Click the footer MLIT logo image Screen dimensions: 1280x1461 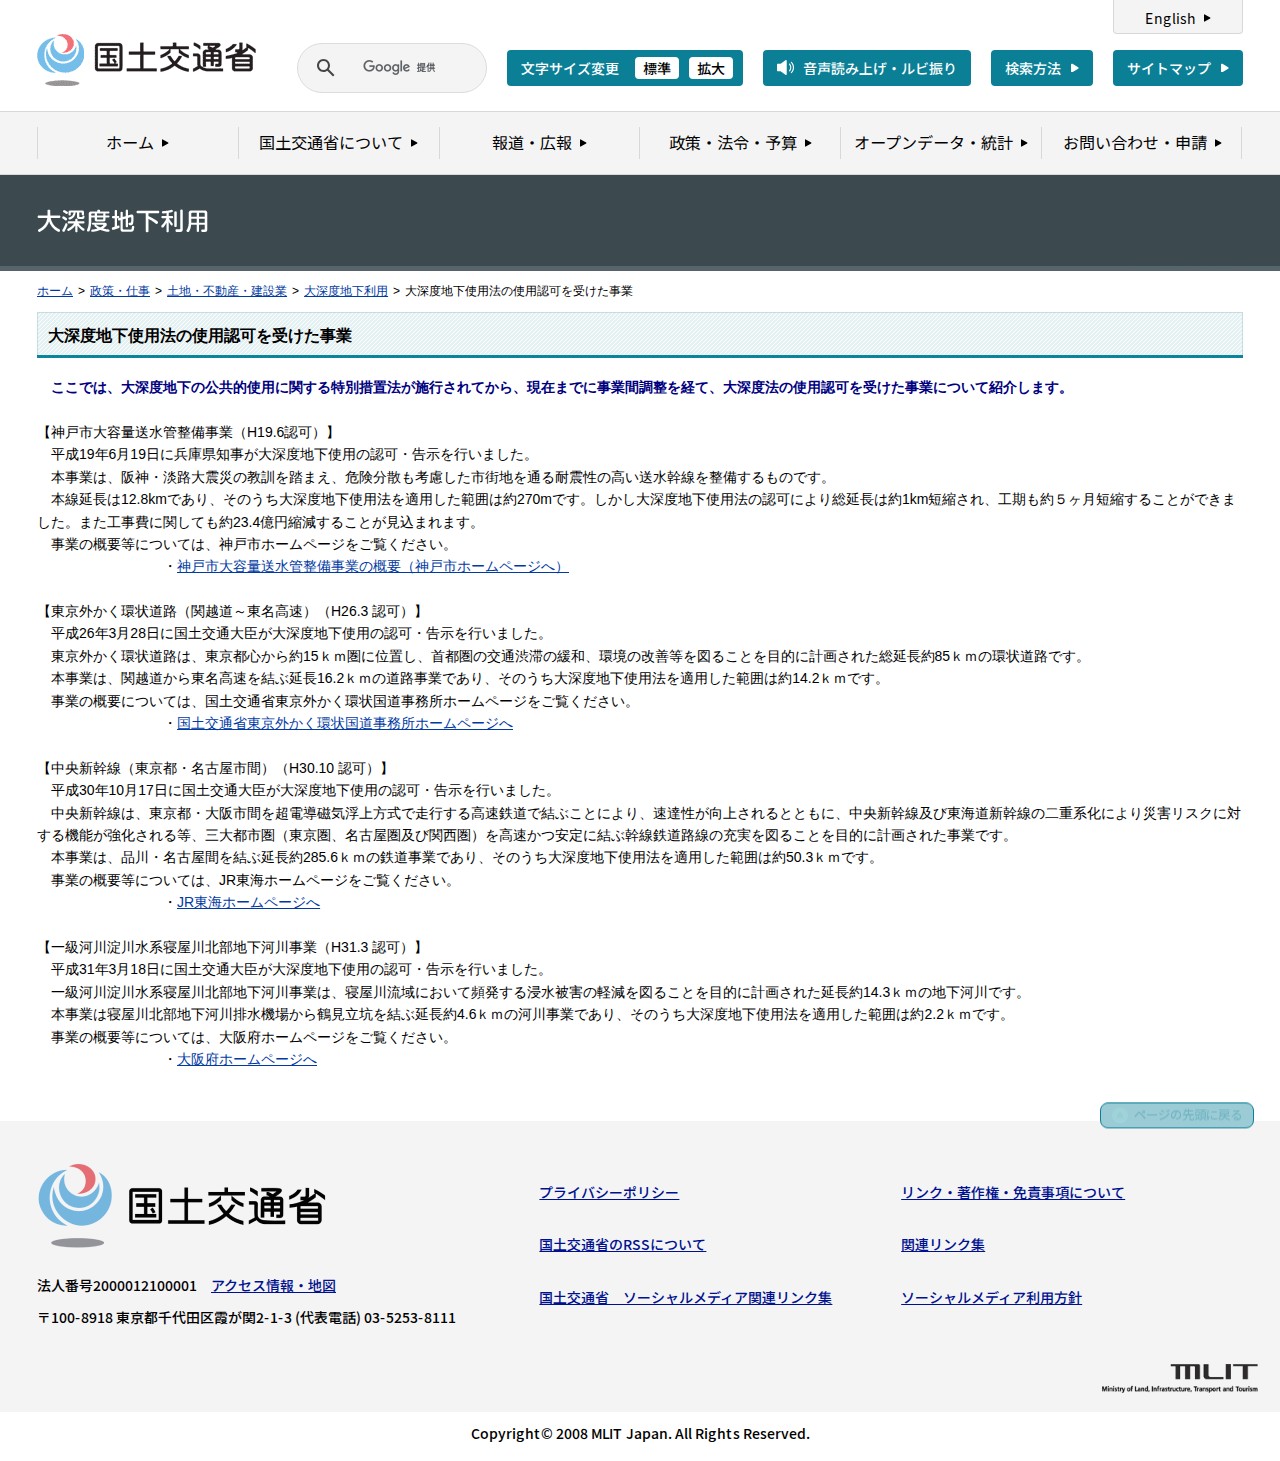[x=182, y=1205]
